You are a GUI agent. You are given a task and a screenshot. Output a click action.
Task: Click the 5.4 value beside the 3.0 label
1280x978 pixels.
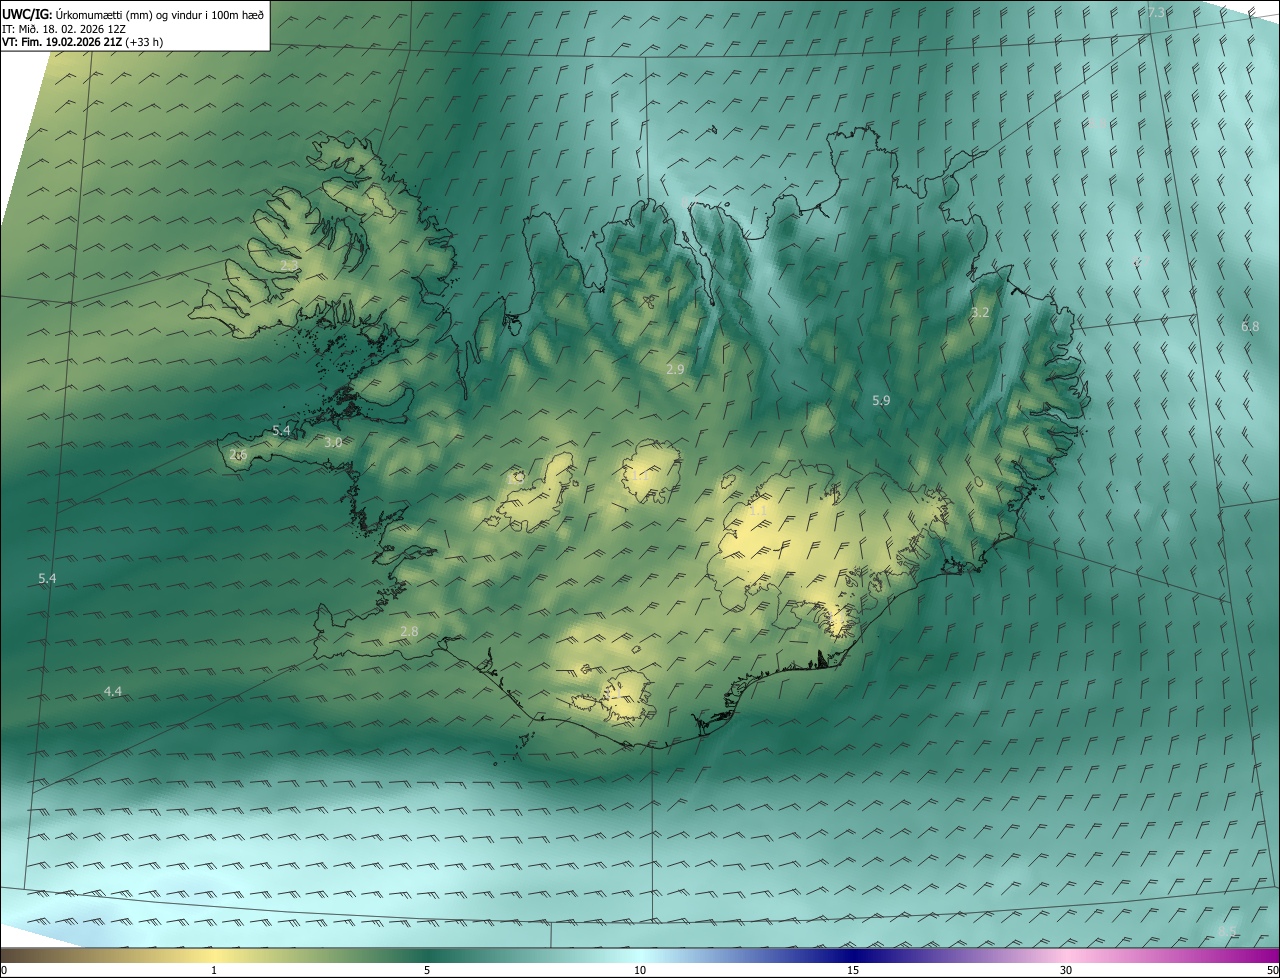pos(281,430)
